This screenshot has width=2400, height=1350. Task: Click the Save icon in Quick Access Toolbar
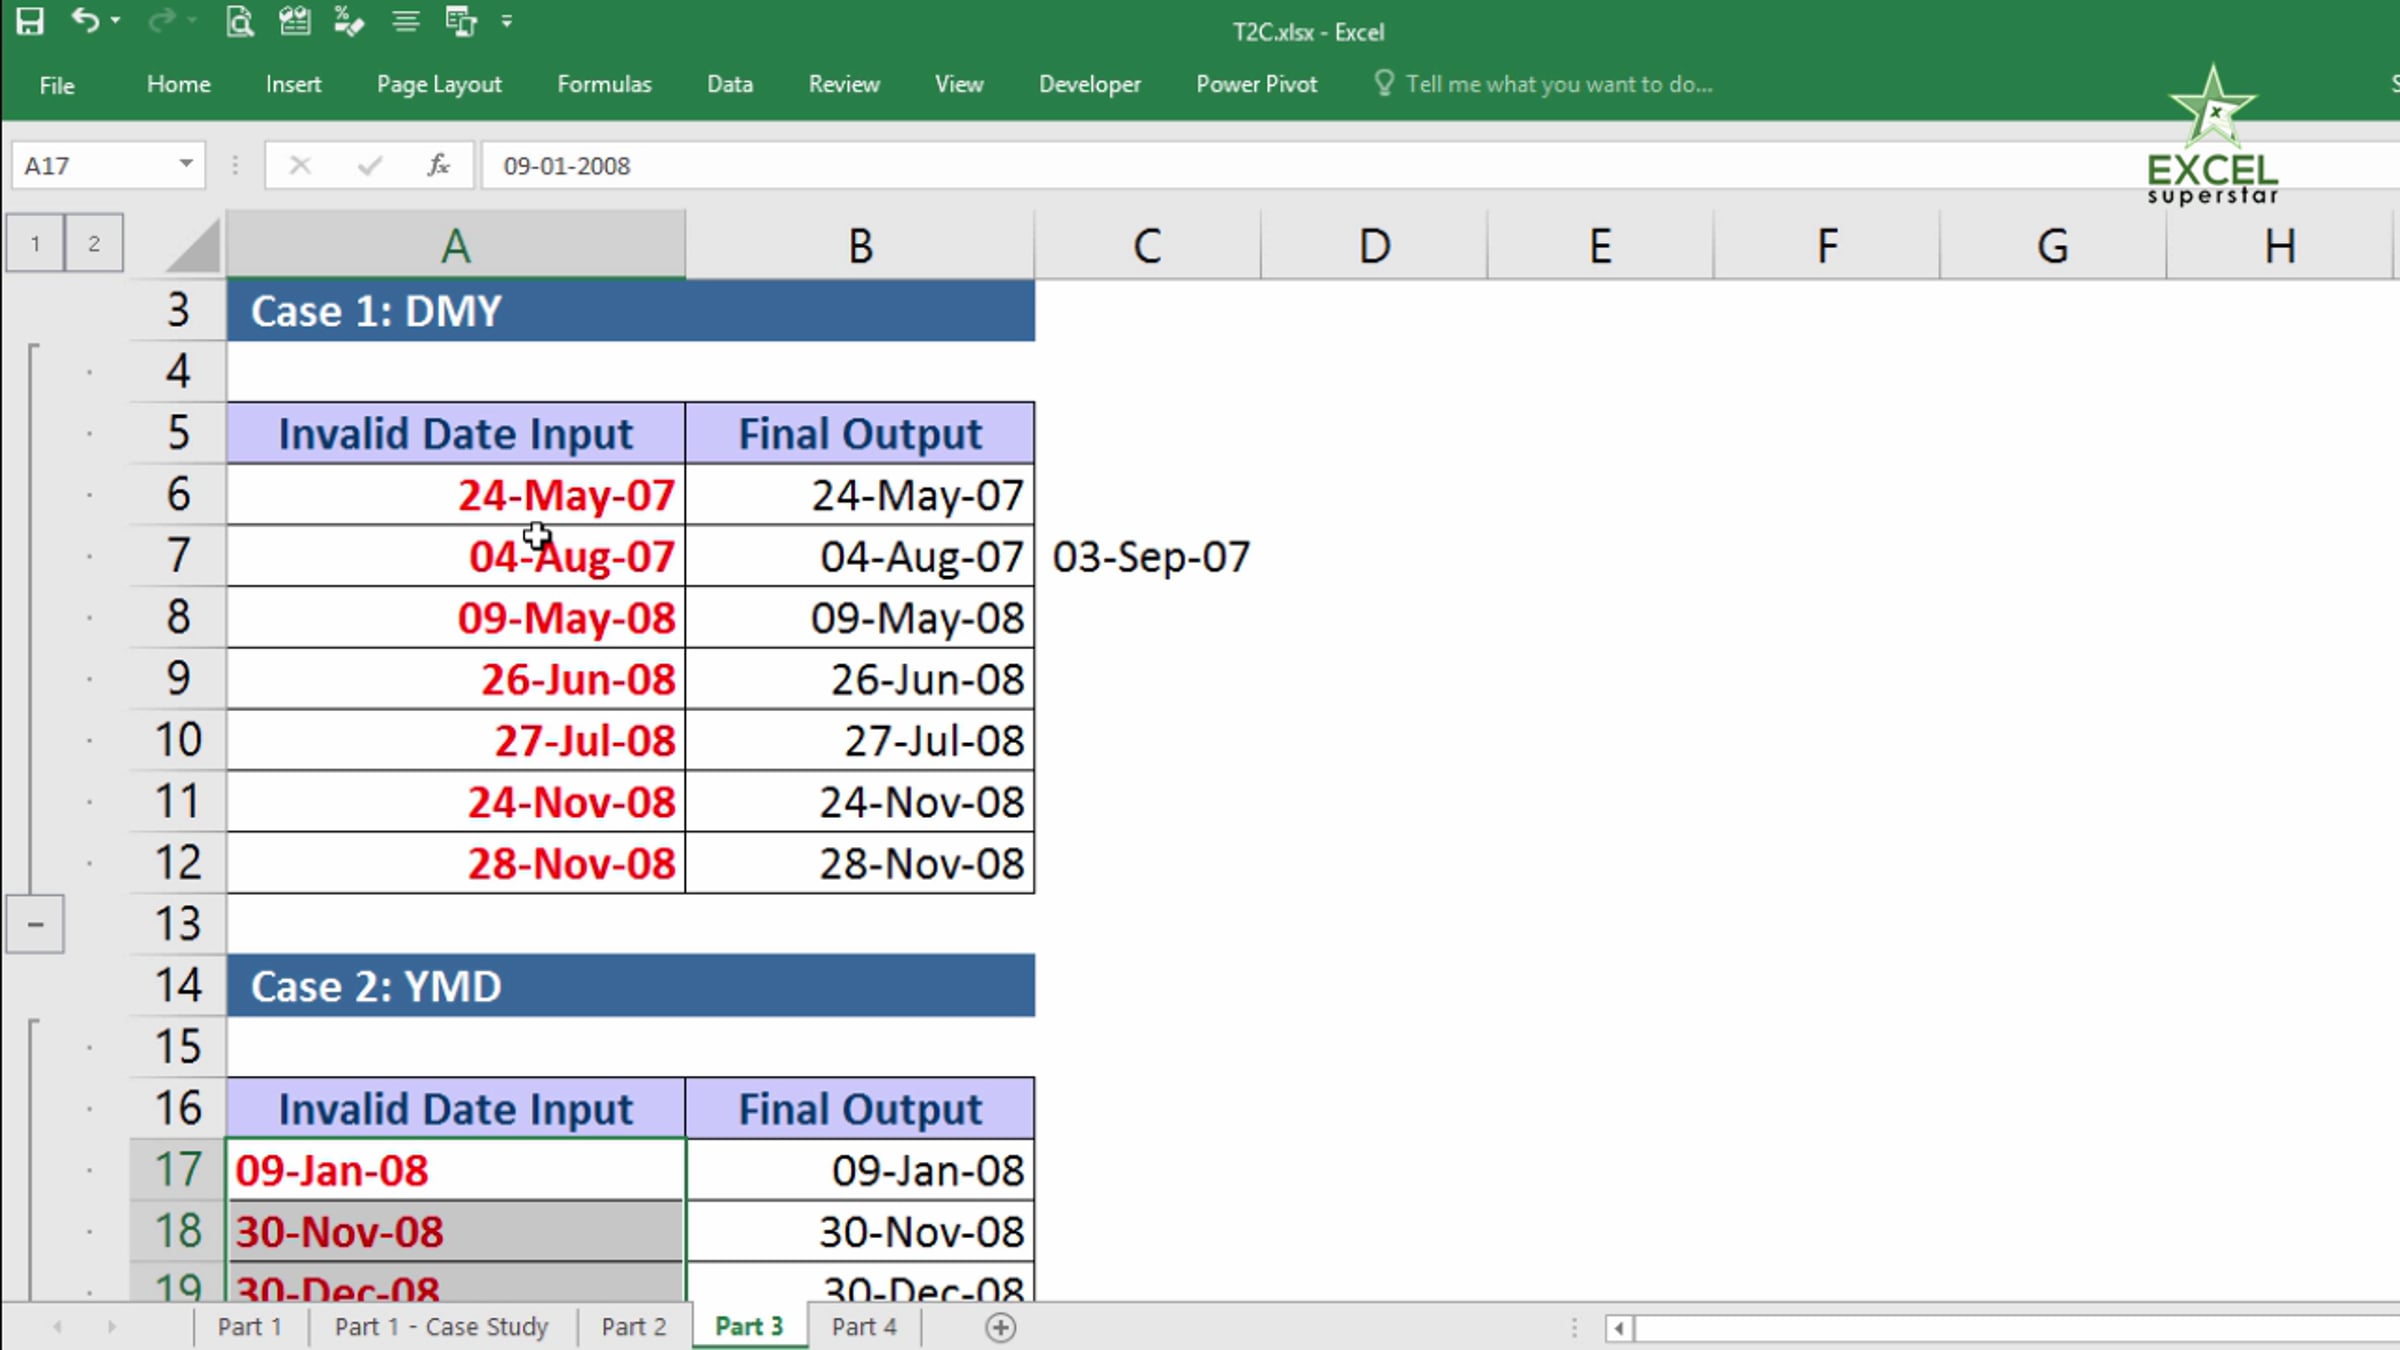(30, 21)
